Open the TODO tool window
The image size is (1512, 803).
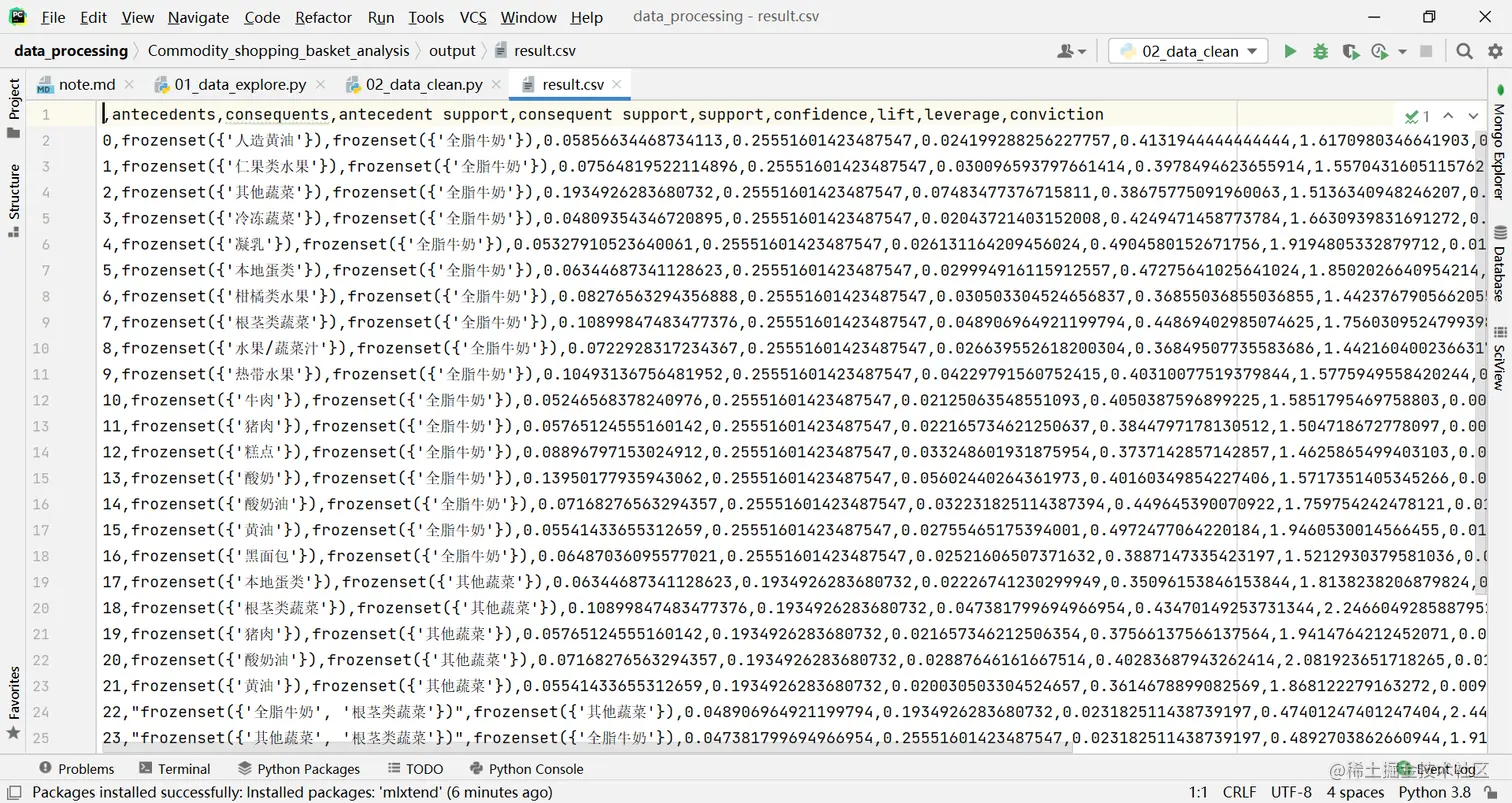pos(414,769)
